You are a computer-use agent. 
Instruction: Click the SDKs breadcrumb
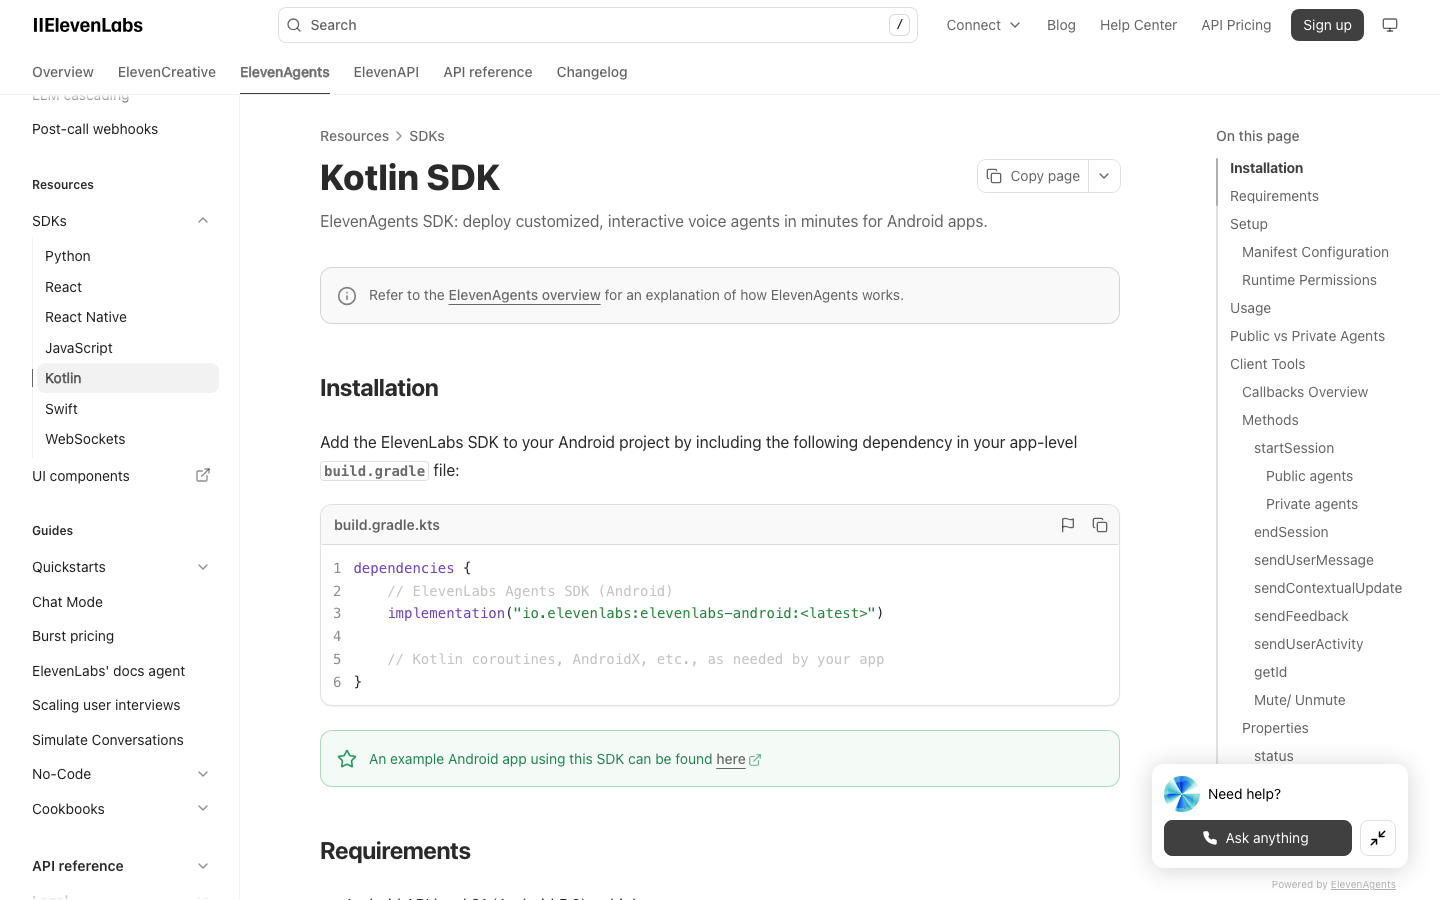click(x=427, y=136)
